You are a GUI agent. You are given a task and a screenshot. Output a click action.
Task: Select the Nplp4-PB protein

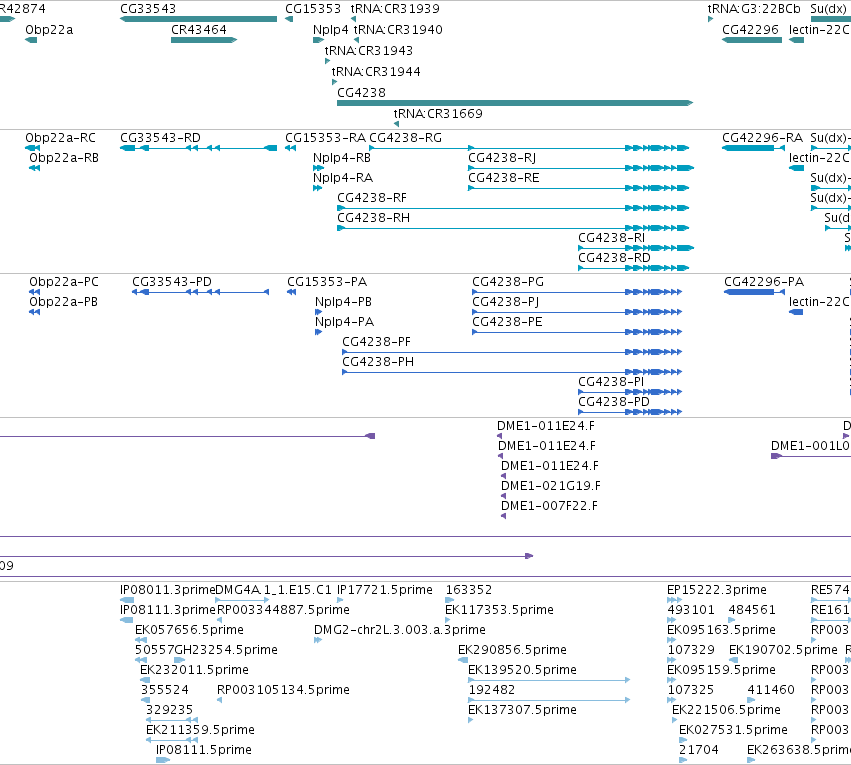coord(319,312)
